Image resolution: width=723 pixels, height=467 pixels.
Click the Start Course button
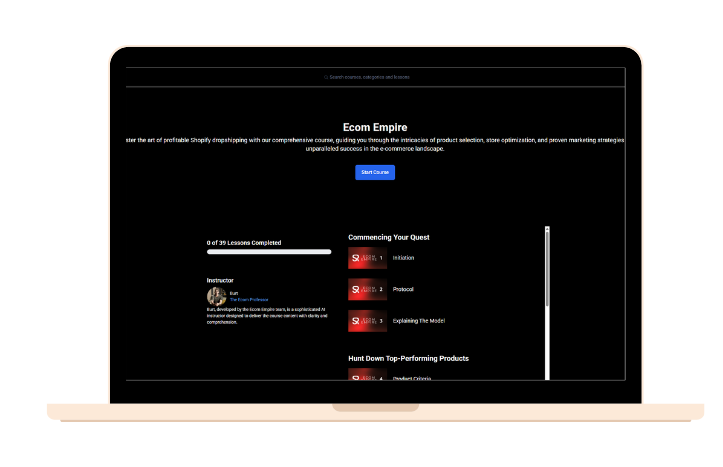pos(375,172)
